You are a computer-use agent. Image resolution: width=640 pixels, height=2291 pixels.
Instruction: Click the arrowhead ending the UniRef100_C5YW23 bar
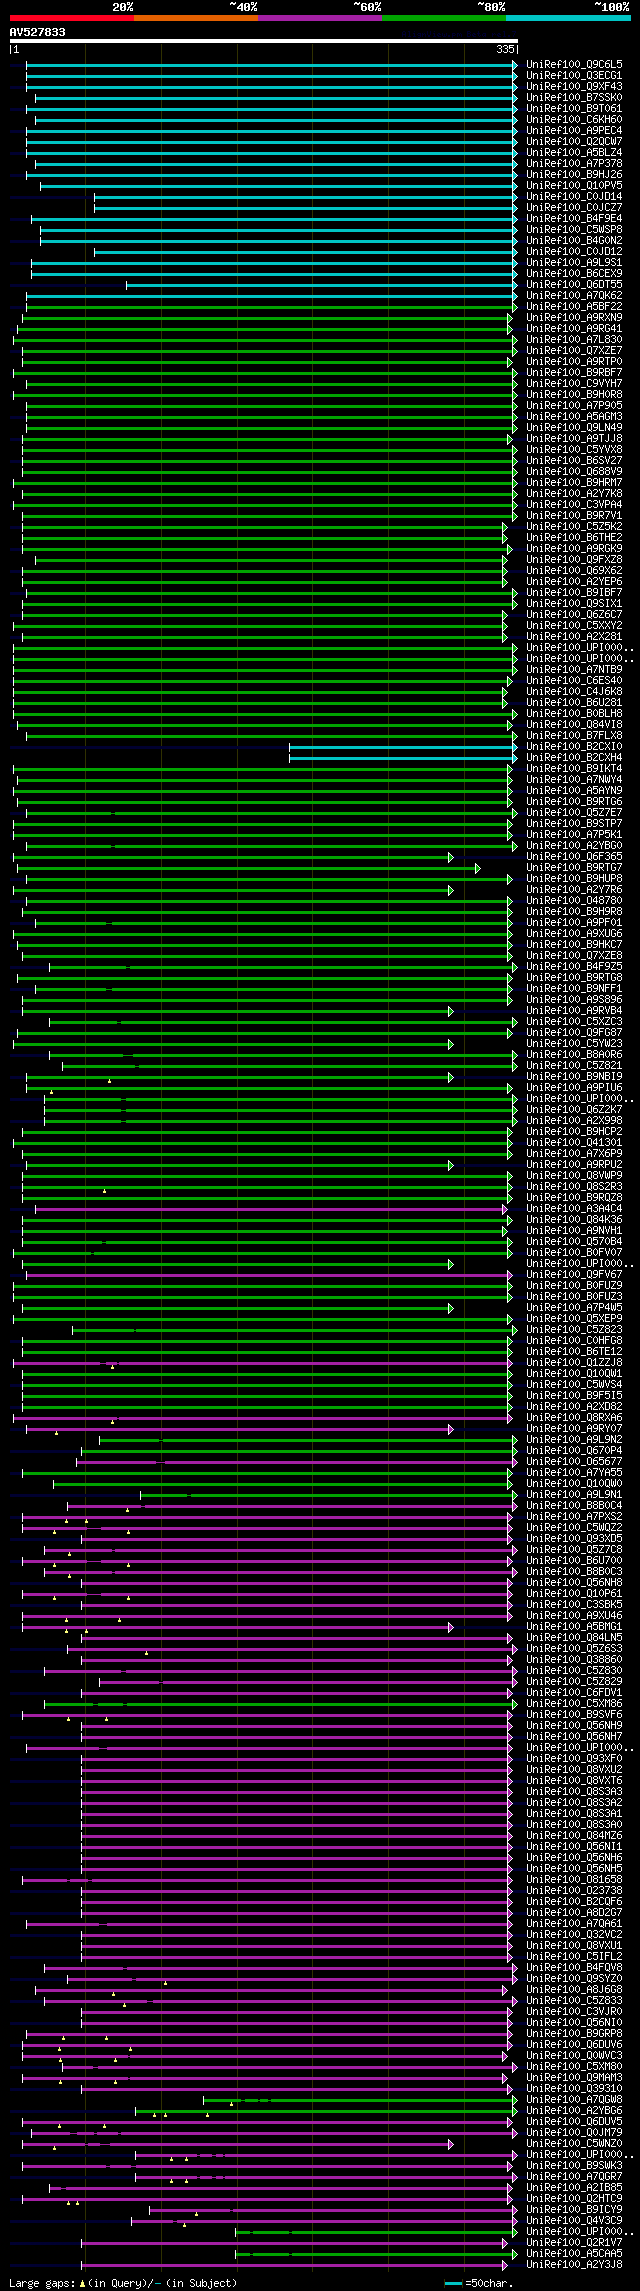pyautogui.click(x=451, y=1044)
